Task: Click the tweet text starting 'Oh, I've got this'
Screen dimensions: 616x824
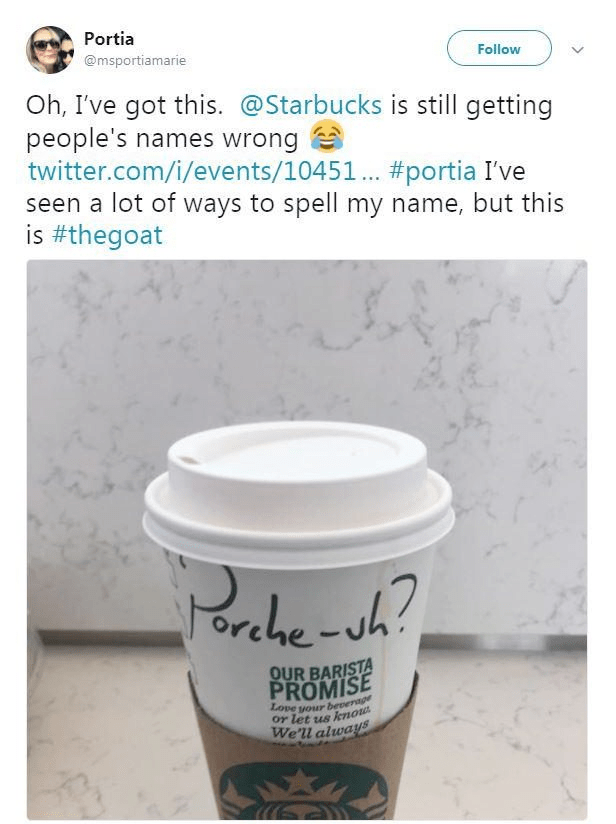Action: [x=294, y=170]
